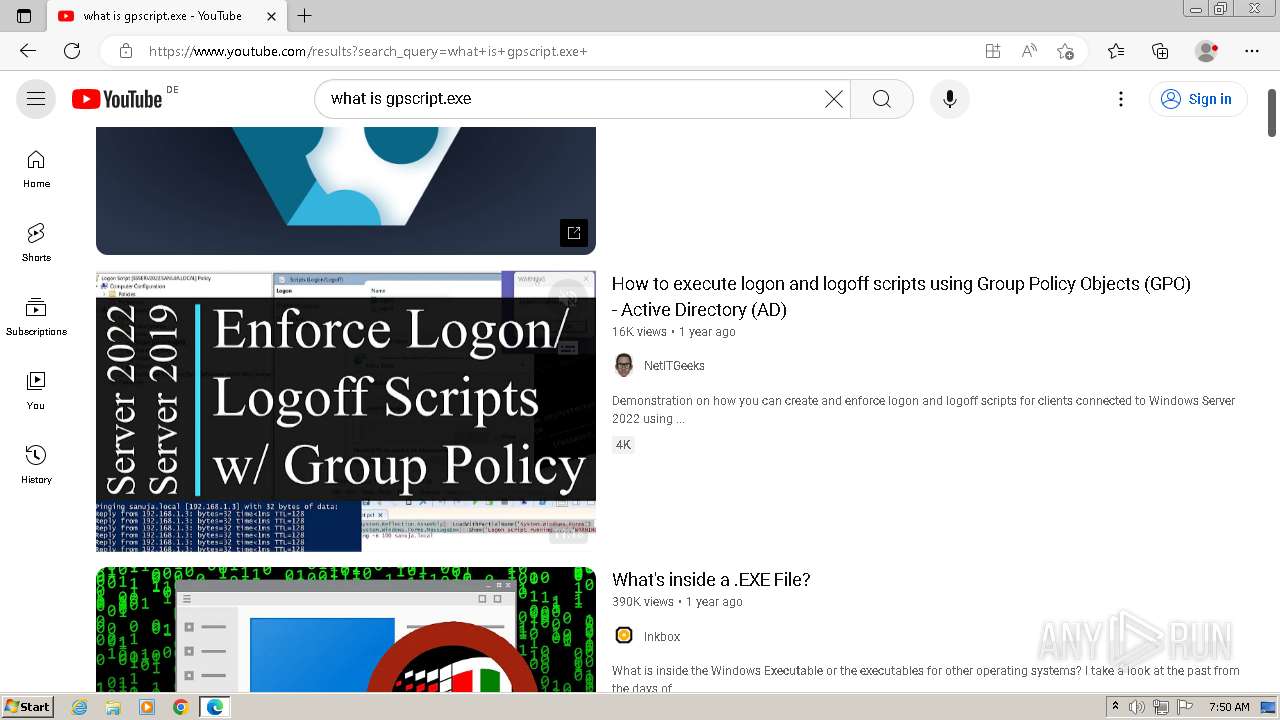Toggle mute icon on logon scripts thumbnail
This screenshot has height=720, width=1280.
568,297
